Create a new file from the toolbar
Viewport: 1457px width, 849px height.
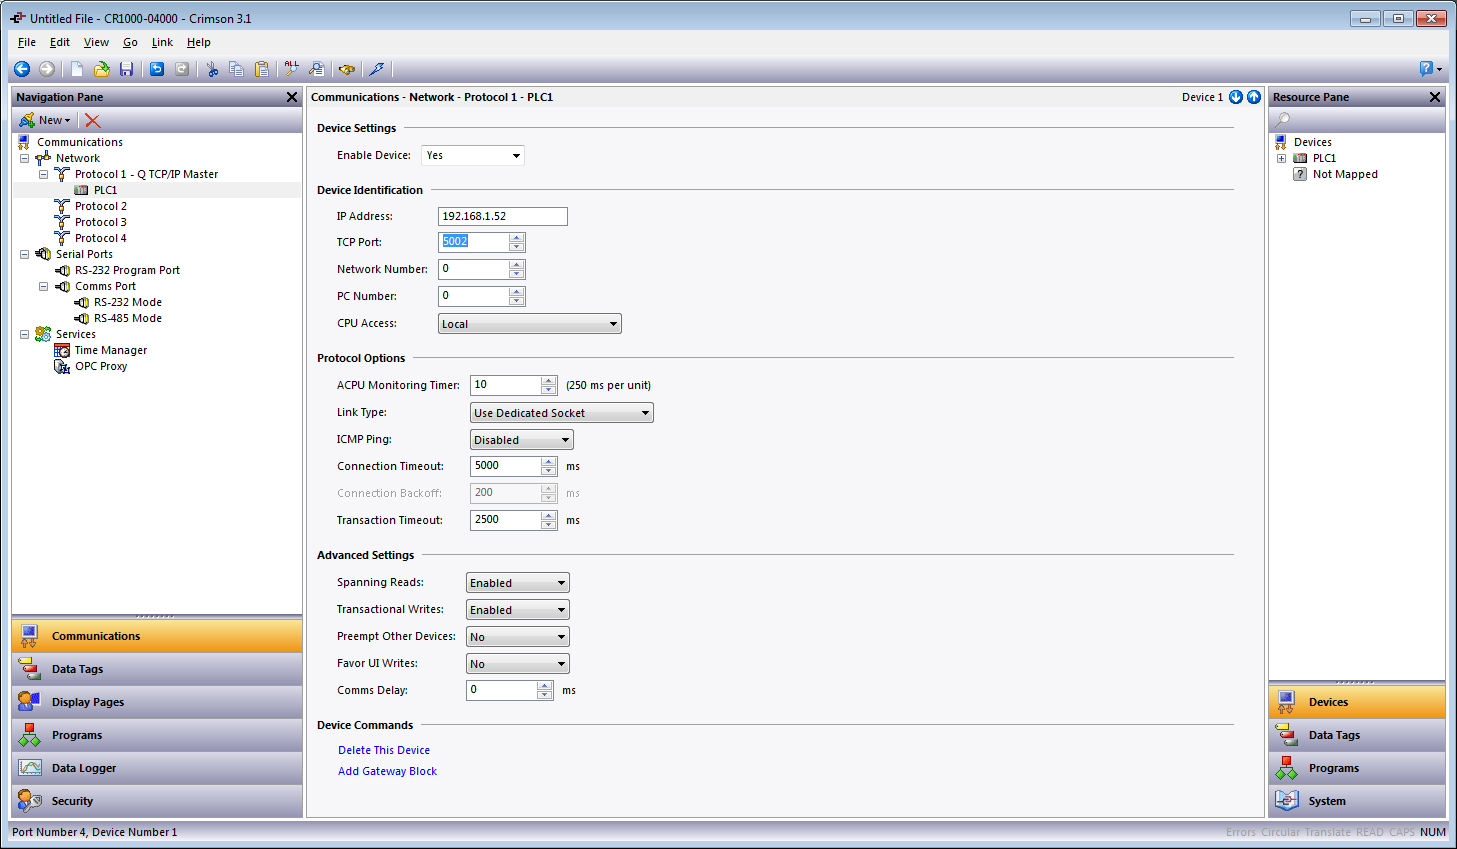(77, 69)
